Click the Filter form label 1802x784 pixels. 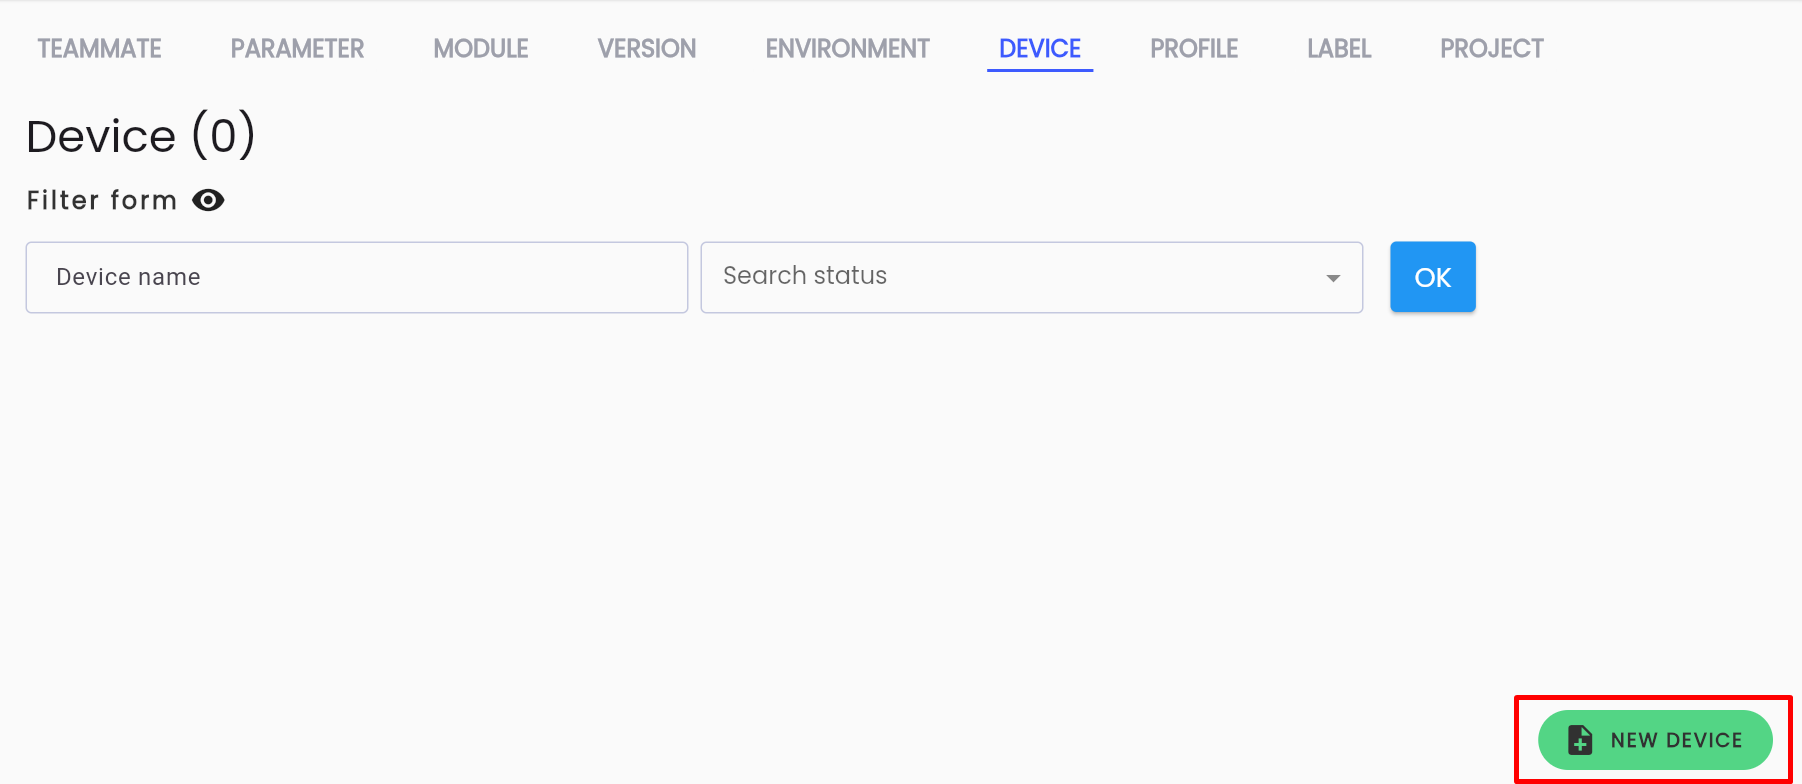pyautogui.click(x=102, y=200)
